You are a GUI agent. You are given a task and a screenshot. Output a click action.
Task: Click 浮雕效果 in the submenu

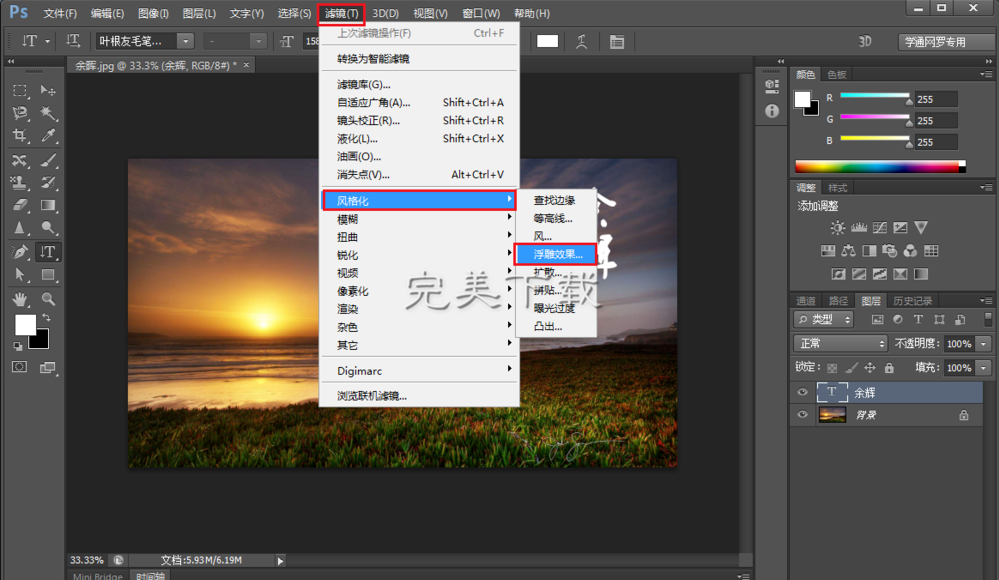pos(557,254)
